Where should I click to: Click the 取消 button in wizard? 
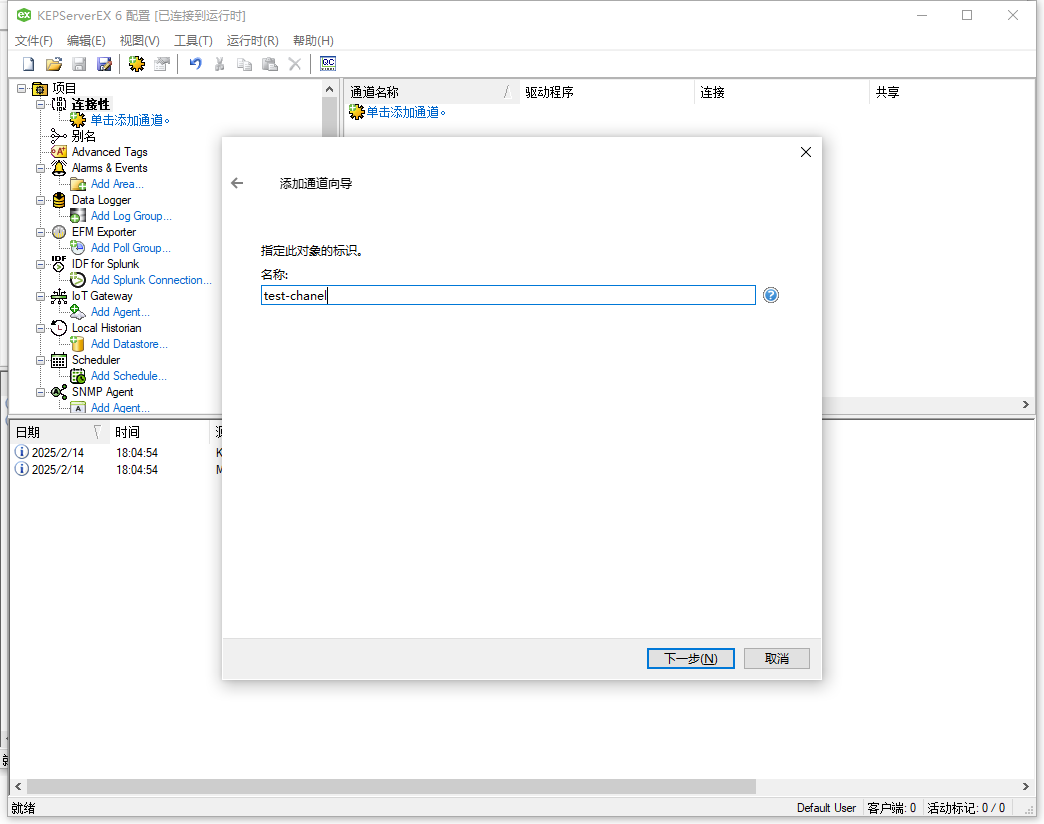pos(776,658)
